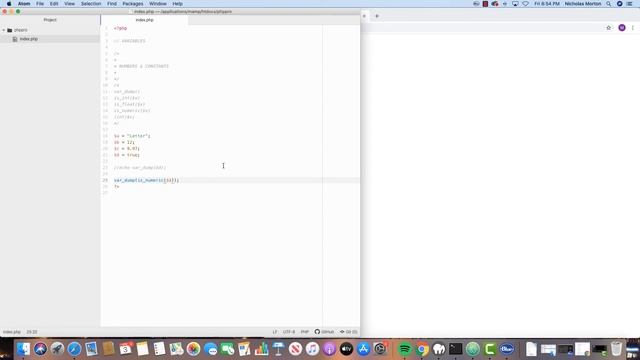The width and height of the screenshot is (640, 360).
Task: Open System Preferences from the dock
Action: pyautogui.click(x=380, y=349)
